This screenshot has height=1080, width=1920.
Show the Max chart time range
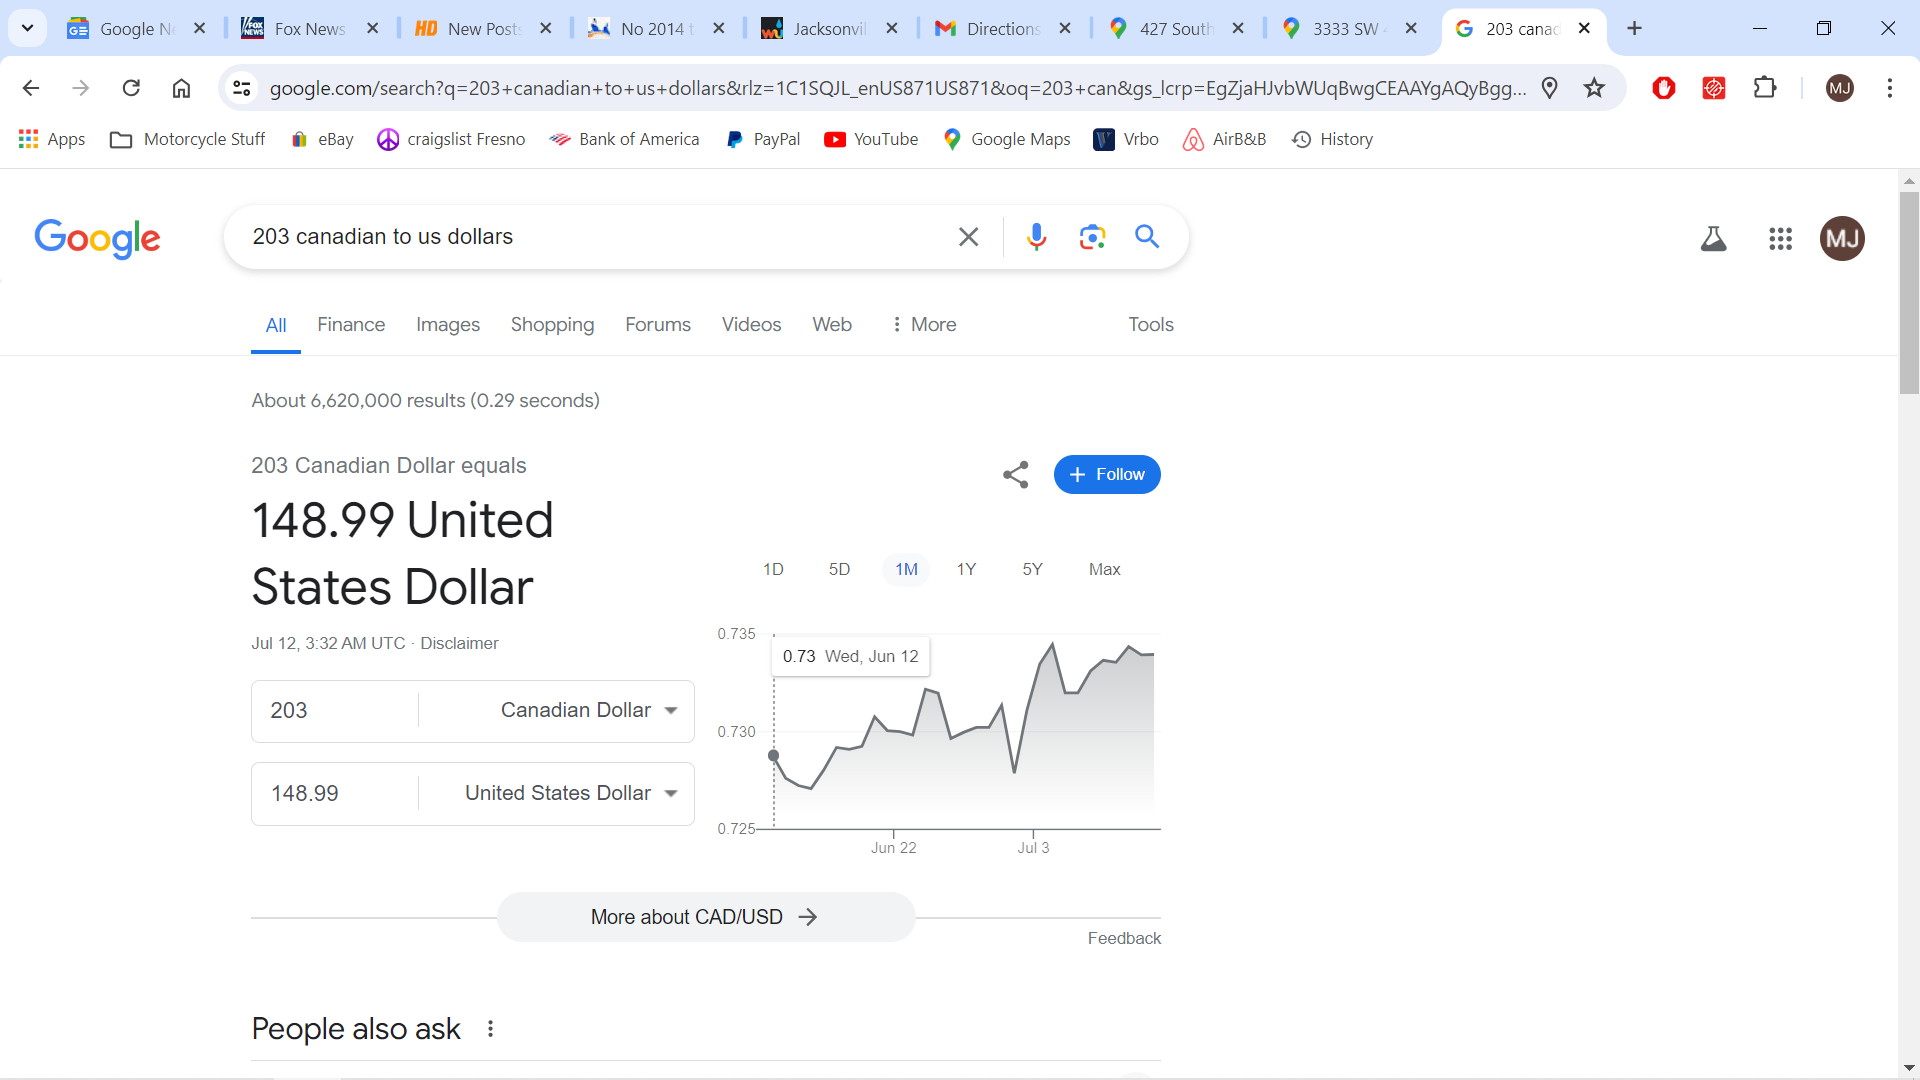1104,569
